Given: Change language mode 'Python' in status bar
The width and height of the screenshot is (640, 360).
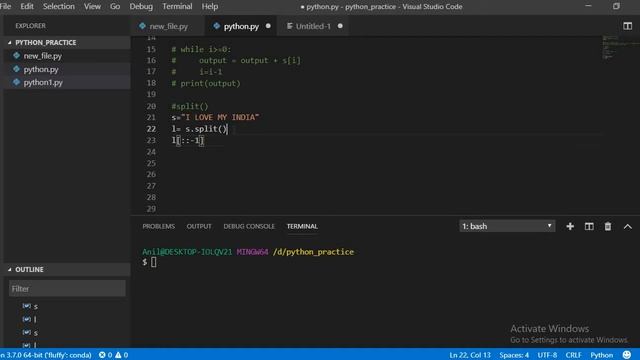Looking at the screenshot, I should pyautogui.click(x=602, y=355).
